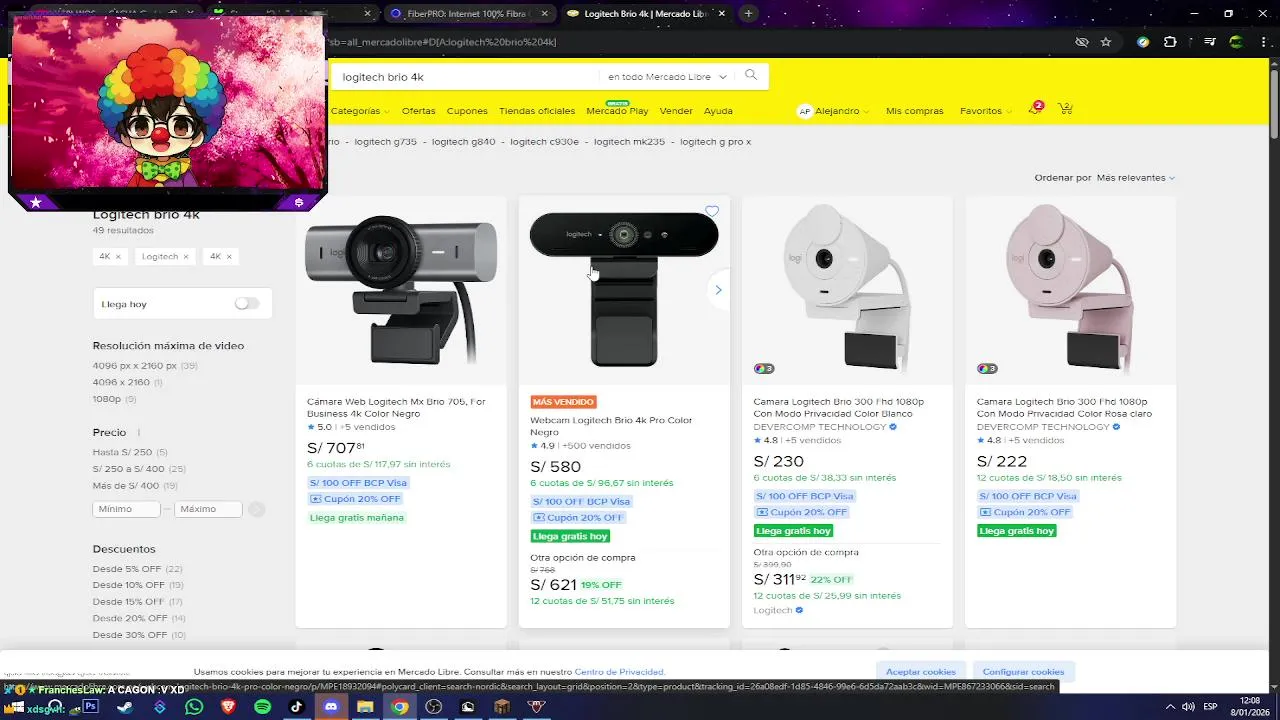1280x720 pixels.
Task: Open a new browser tab with plus button
Action: (748, 14)
